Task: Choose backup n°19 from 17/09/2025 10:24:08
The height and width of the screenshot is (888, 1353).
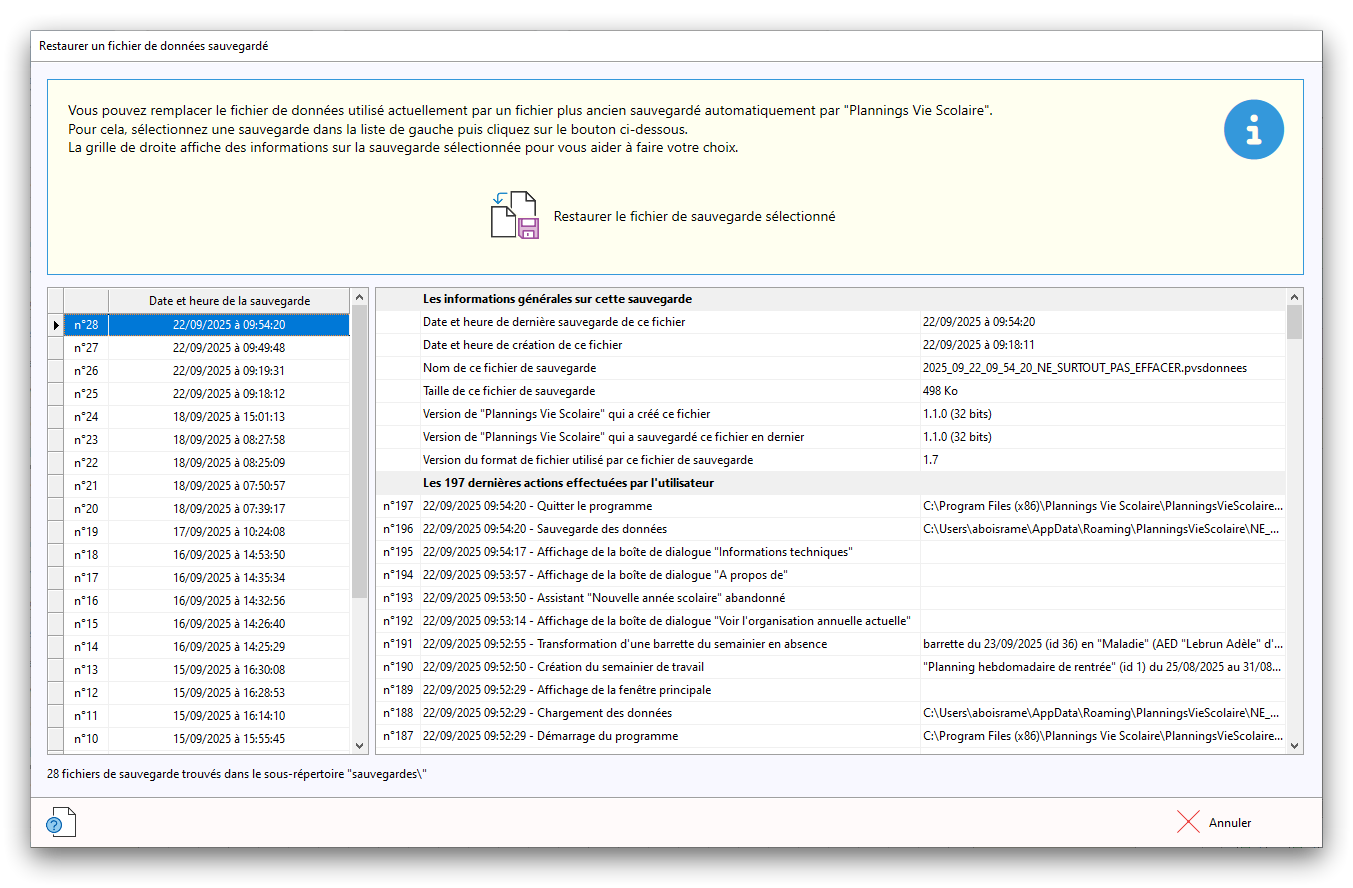Action: (228, 532)
